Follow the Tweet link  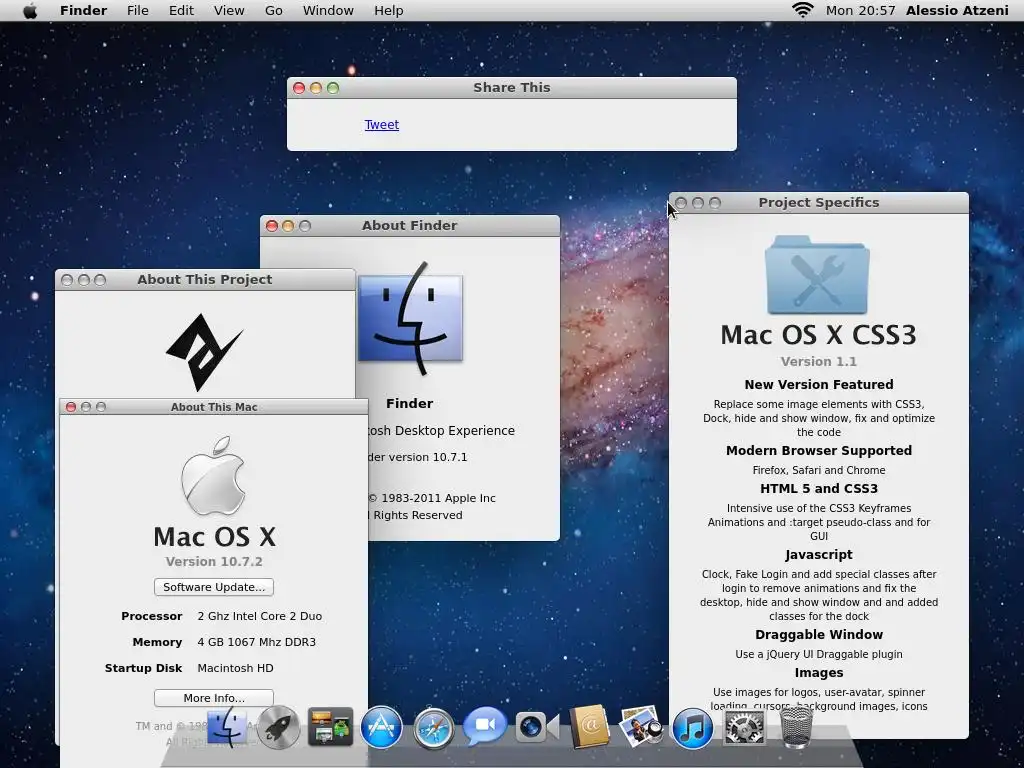[x=381, y=125]
